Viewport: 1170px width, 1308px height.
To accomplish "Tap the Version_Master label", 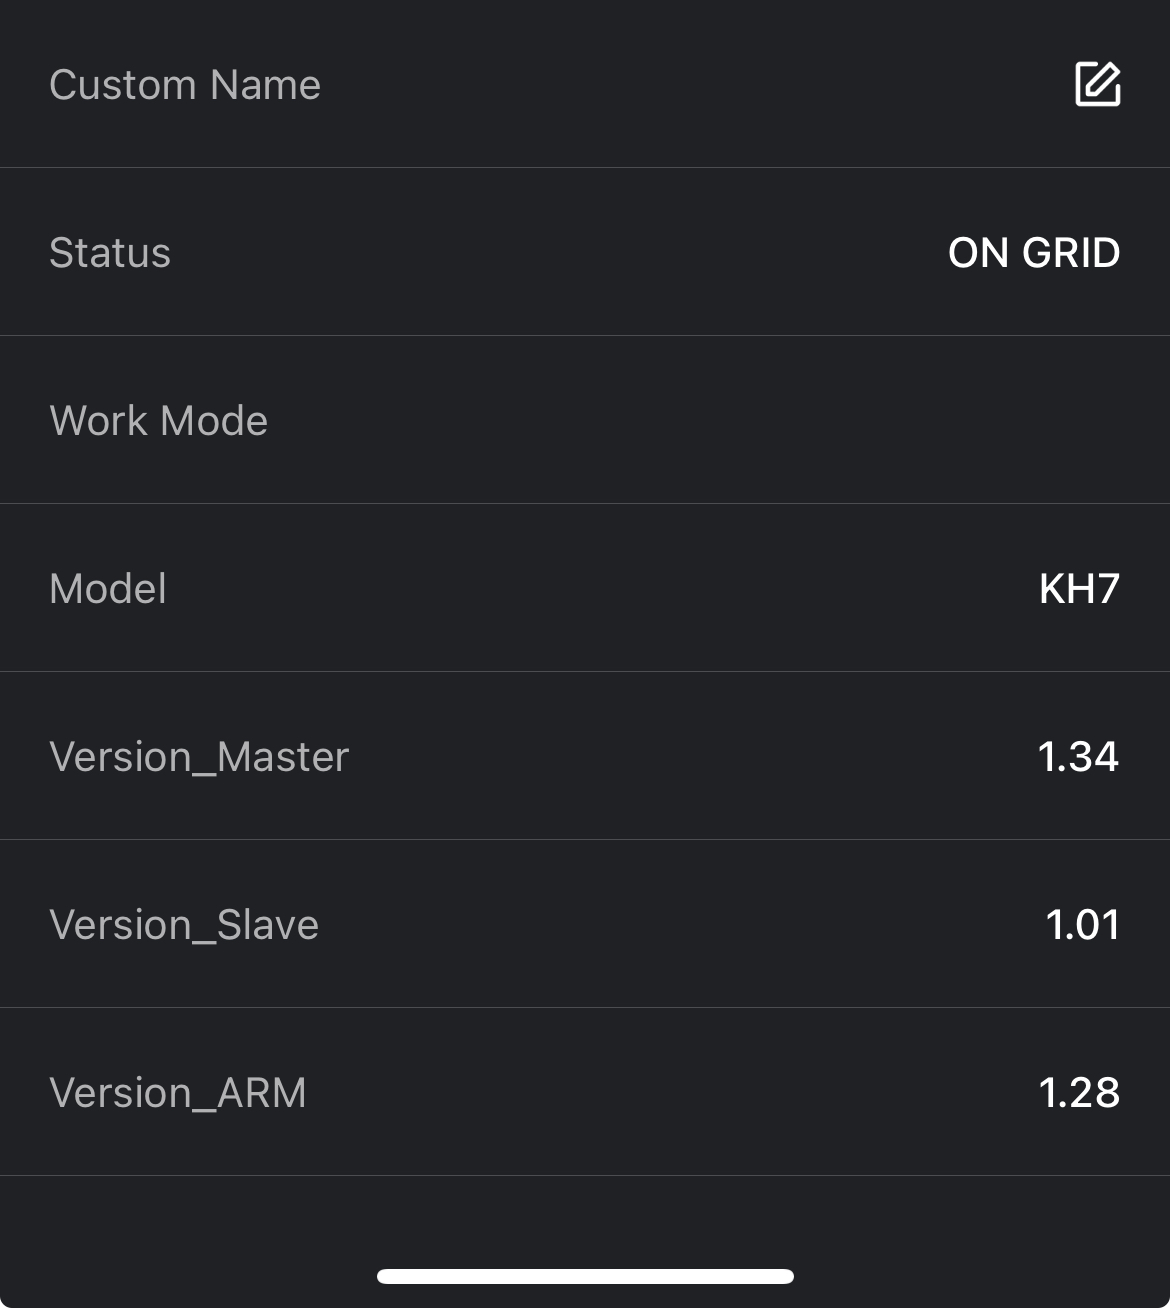I will 199,757.
